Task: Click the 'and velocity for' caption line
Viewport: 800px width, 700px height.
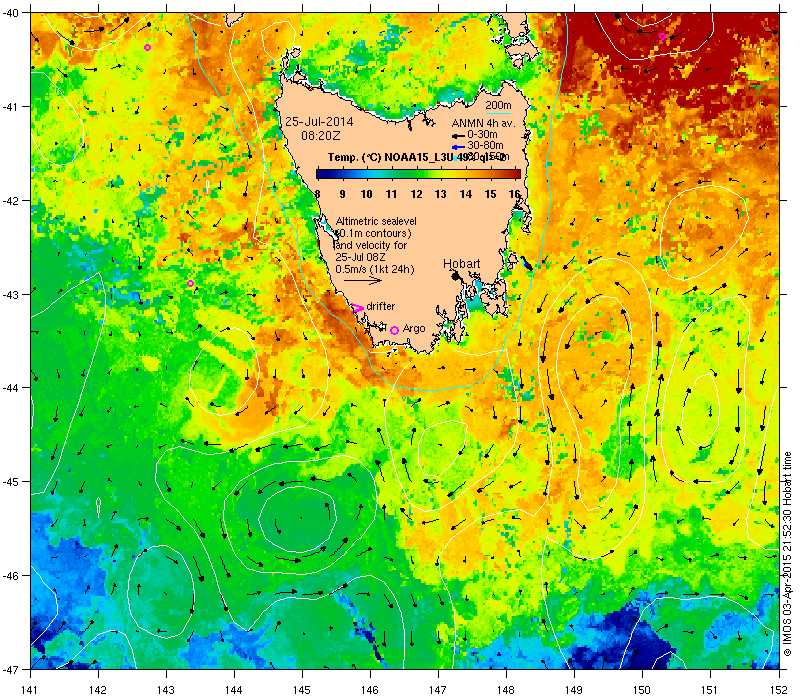Action: pyautogui.click(x=371, y=245)
